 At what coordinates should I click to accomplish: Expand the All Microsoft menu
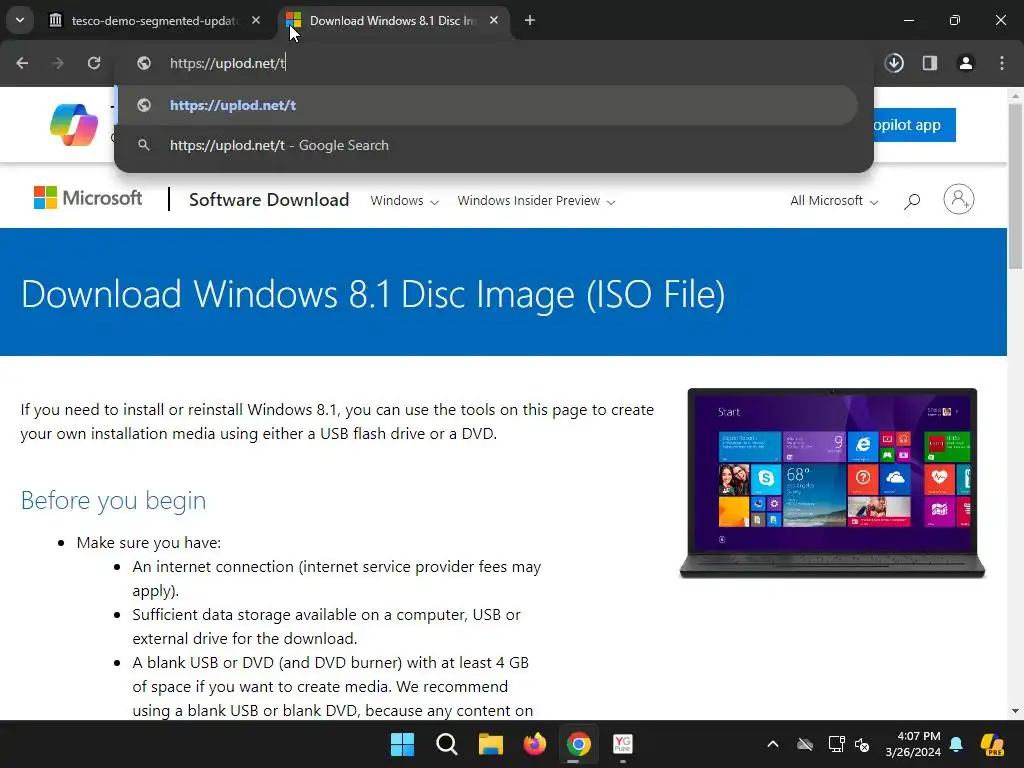(x=834, y=201)
